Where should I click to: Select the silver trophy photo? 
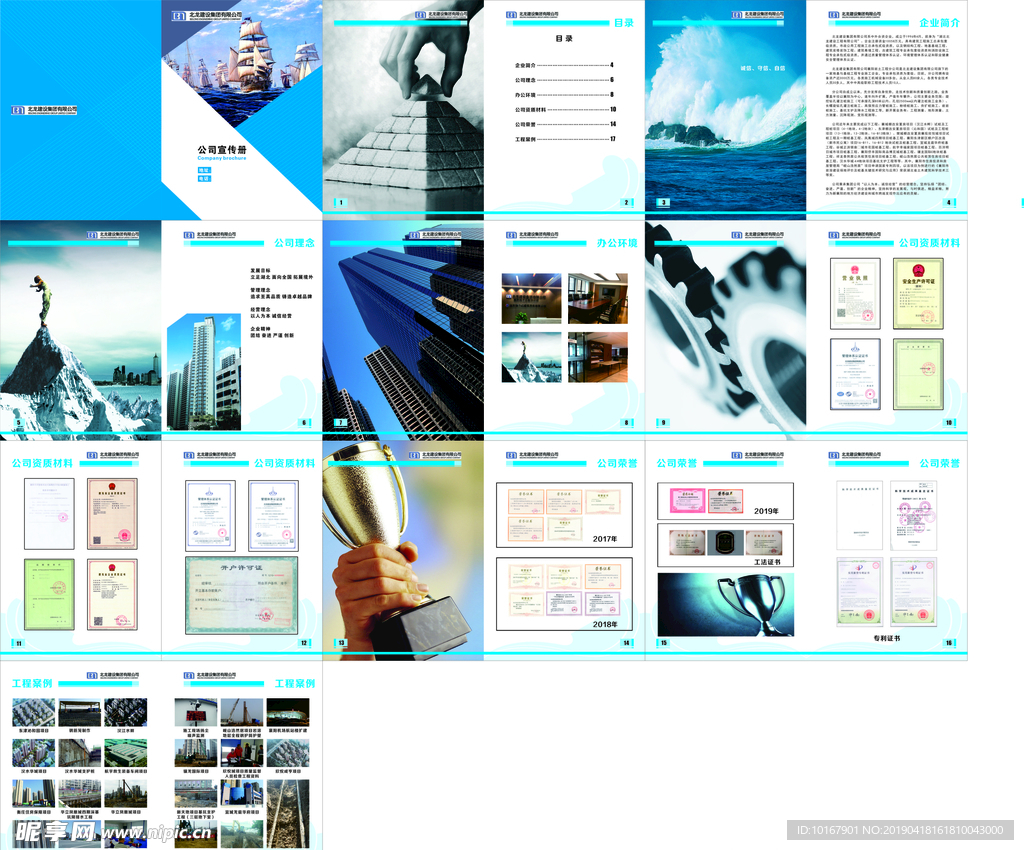pos(725,604)
